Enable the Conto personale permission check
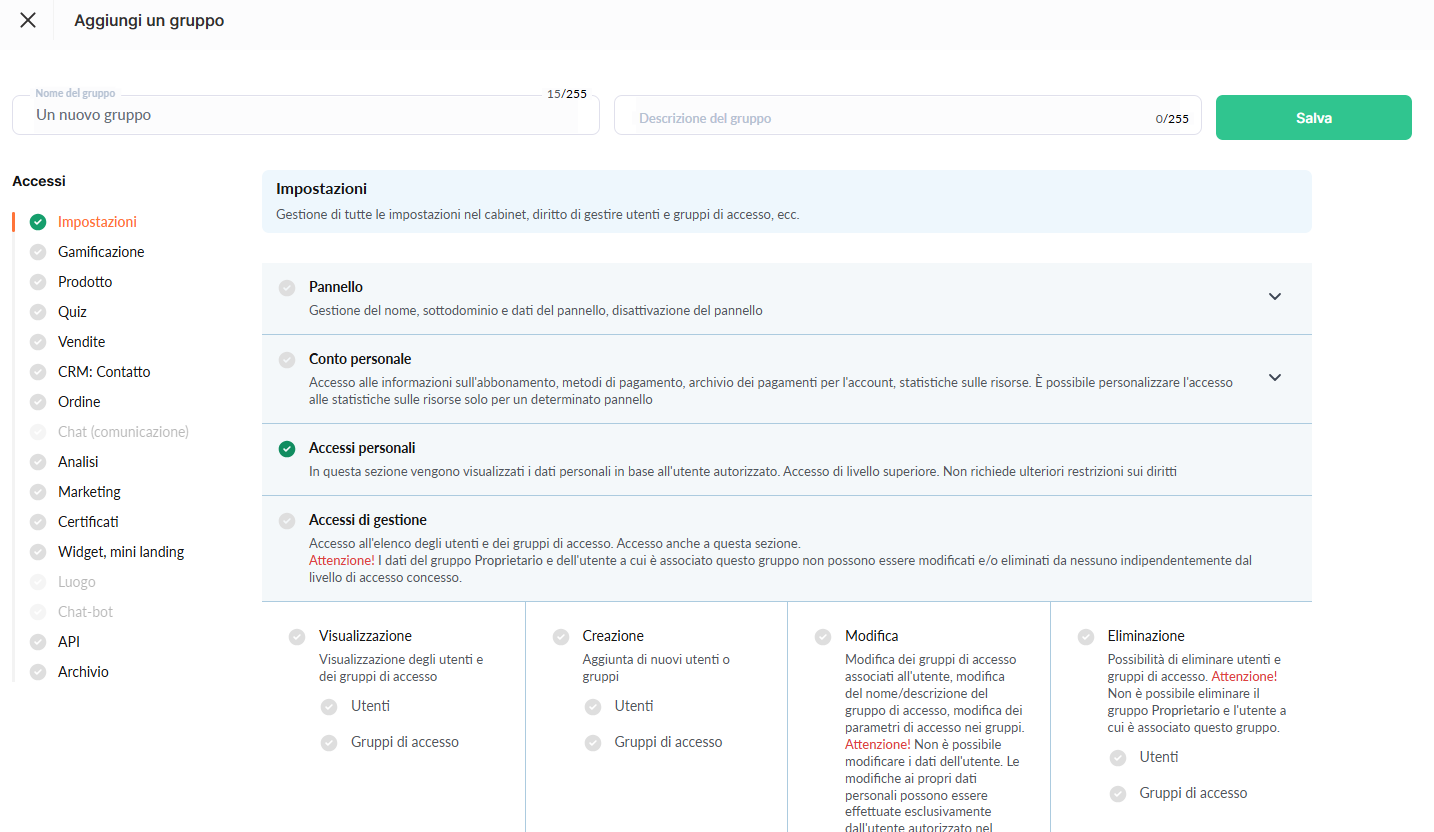Viewport: 1434px width, 832px height. click(287, 360)
